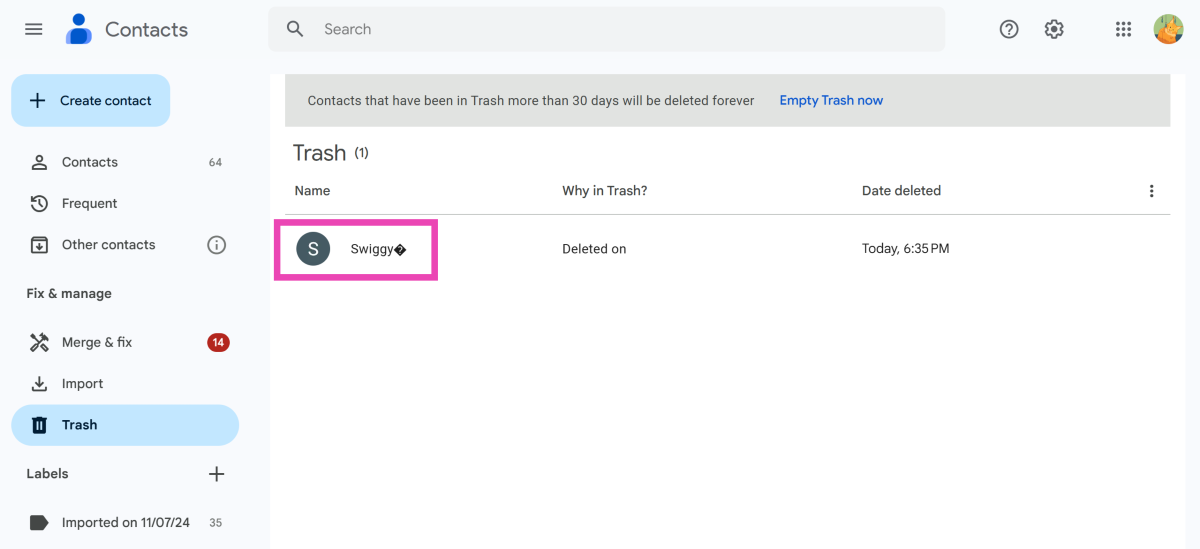
Task: Open the Imported on 11/07/24 label
Action: (123, 522)
